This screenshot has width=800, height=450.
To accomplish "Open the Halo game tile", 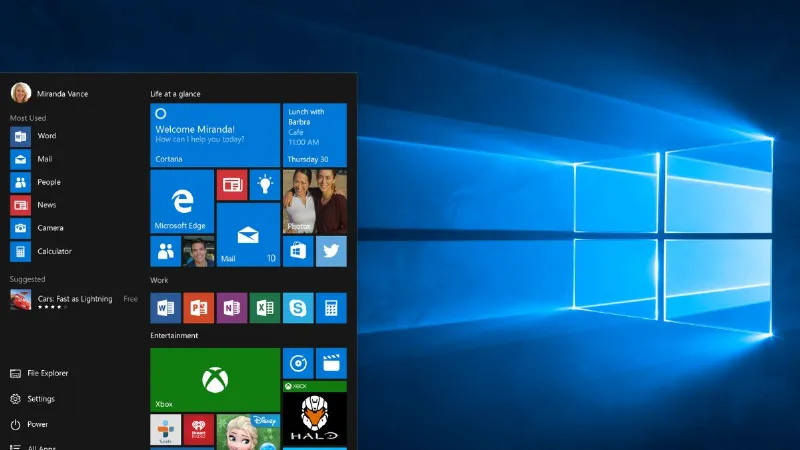I will click(315, 413).
